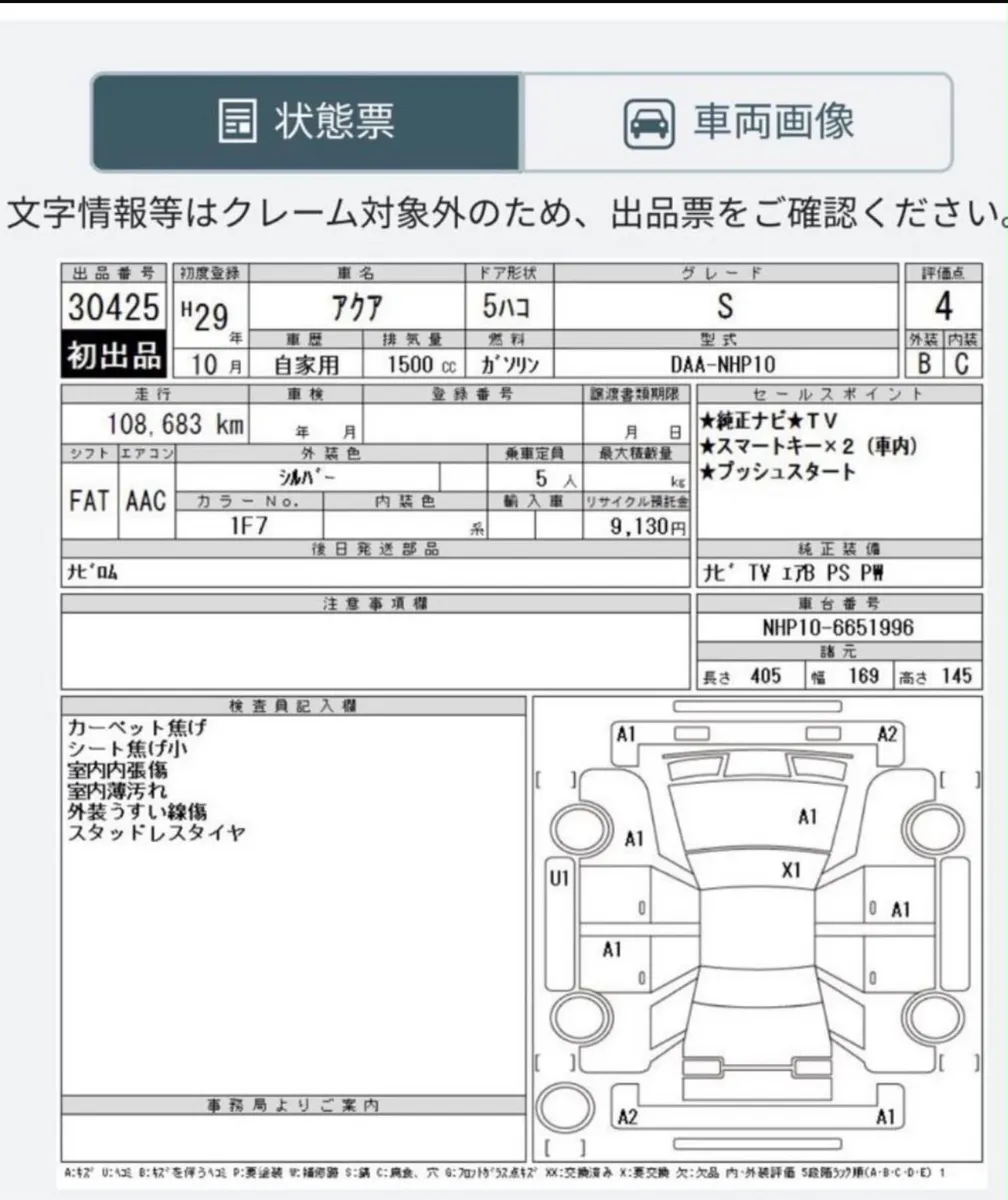Select the seating capacity 5 人
The height and width of the screenshot is (1200, 1008).
(556, 478)
